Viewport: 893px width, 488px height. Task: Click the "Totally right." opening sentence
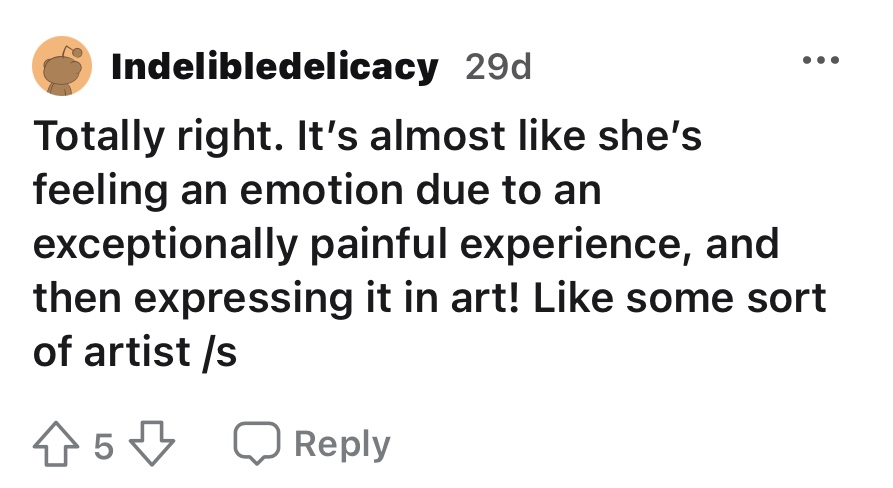click(x=146, y=137)
